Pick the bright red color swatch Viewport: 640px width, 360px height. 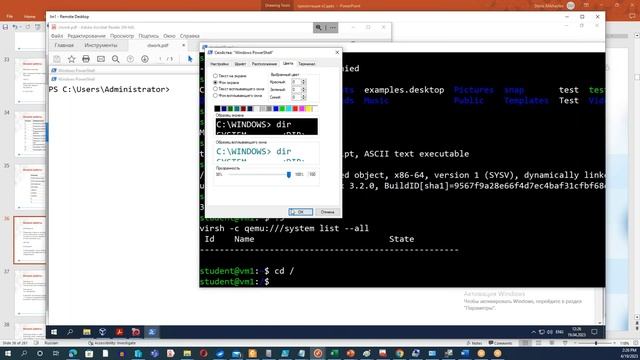pos(295,109)
